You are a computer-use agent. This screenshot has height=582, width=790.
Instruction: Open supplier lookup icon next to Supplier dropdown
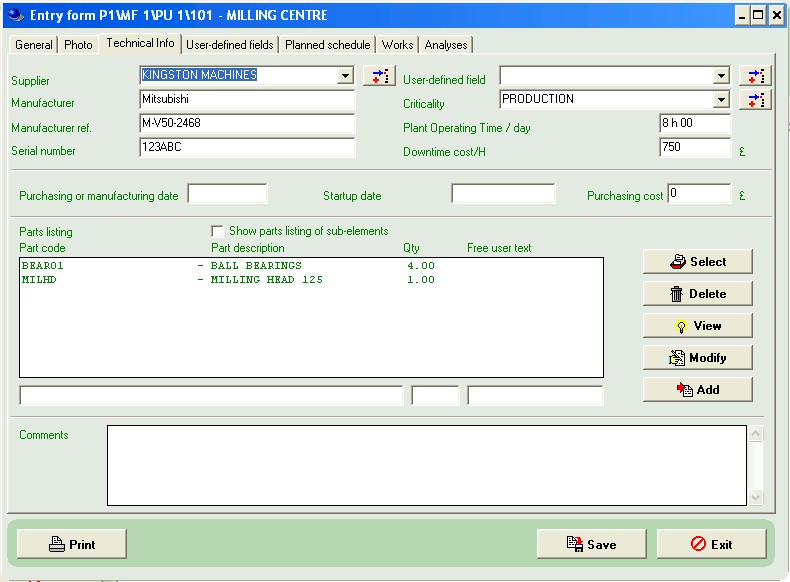[x=379, y=76]
